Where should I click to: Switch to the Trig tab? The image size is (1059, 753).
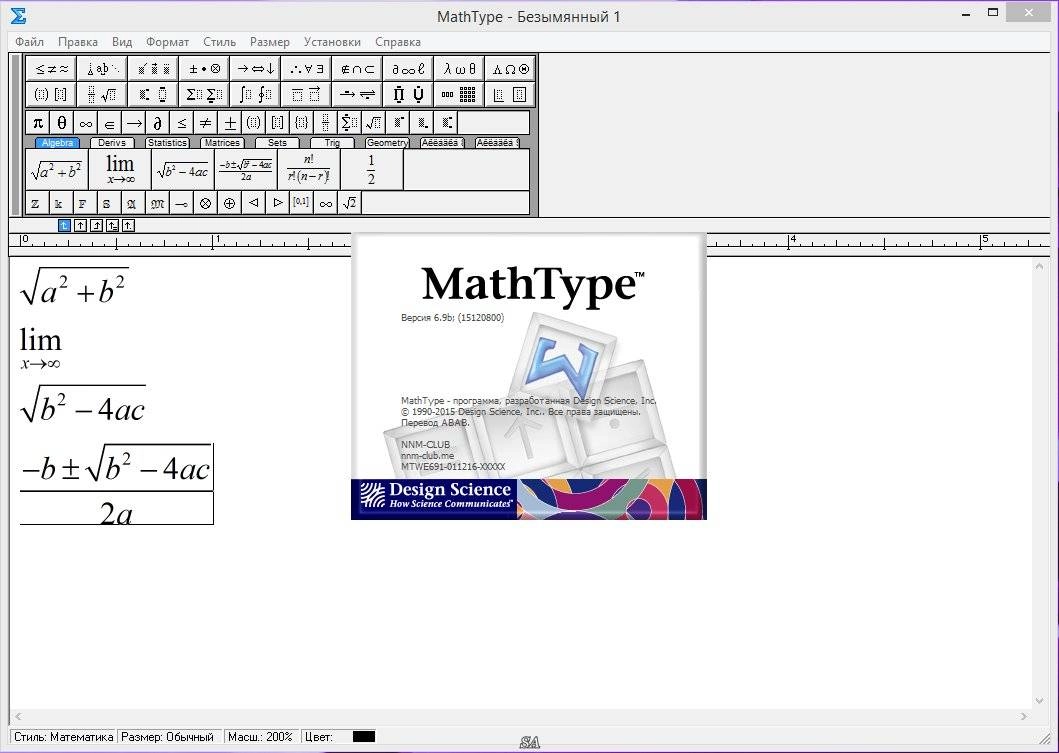coord(332,142)
